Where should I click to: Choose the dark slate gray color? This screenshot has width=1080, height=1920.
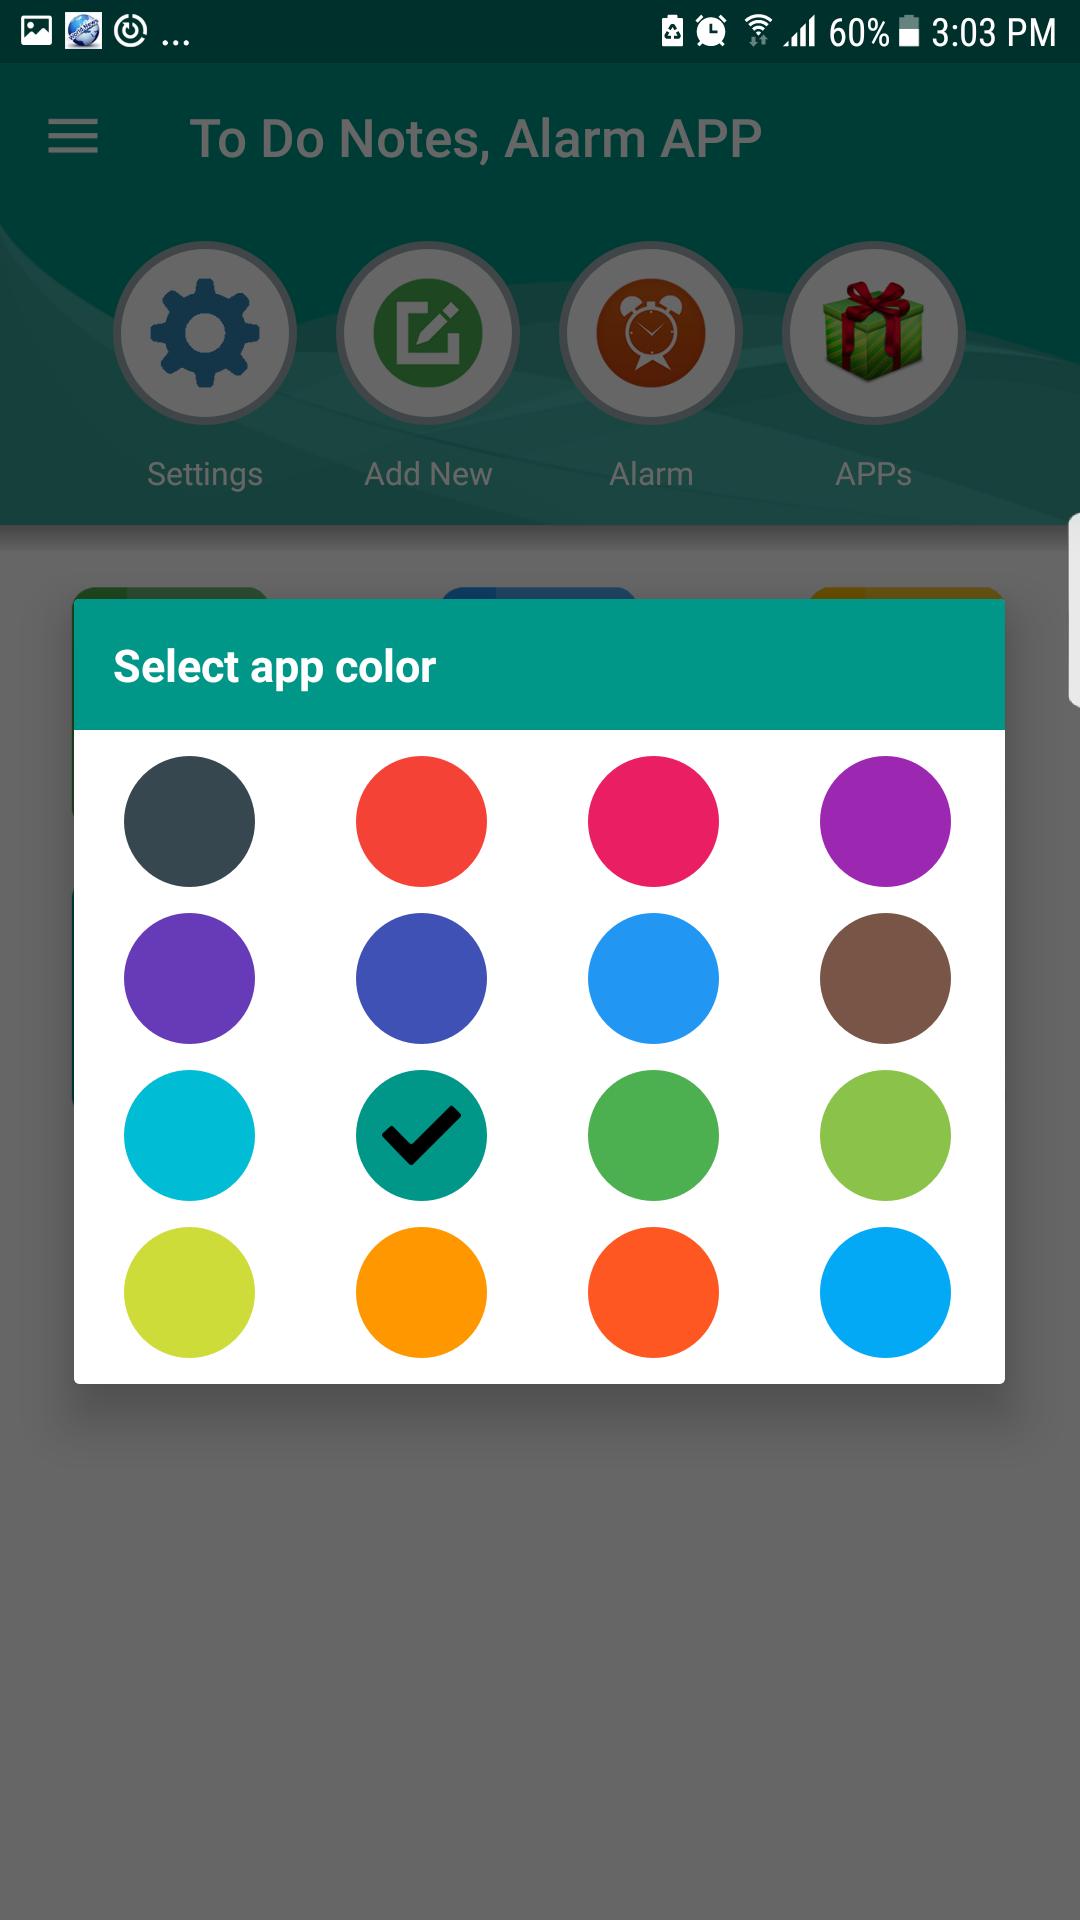(x=189, y=821)
